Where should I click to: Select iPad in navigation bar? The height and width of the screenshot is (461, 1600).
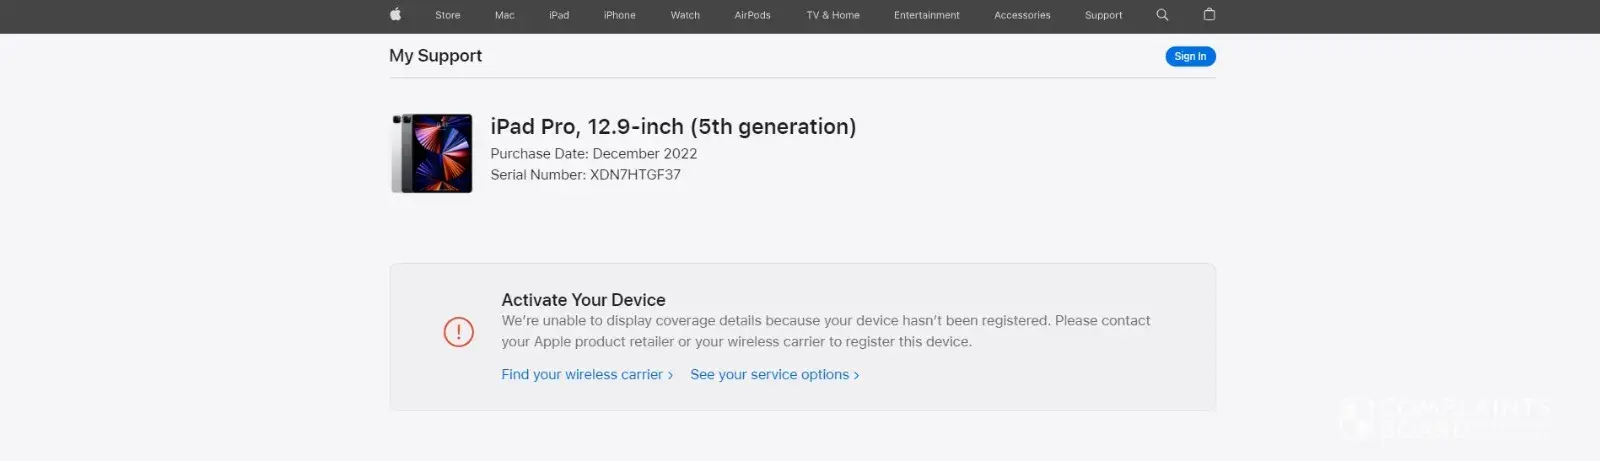(559, 15)
